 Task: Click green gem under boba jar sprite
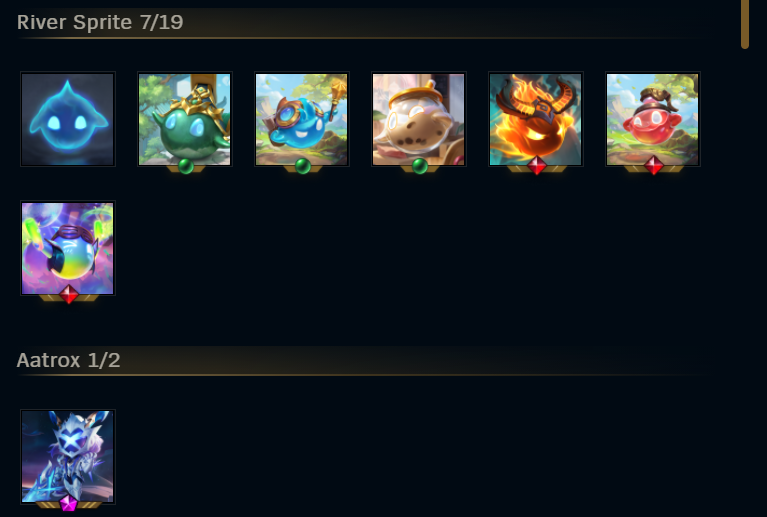(x=420, y=166)
